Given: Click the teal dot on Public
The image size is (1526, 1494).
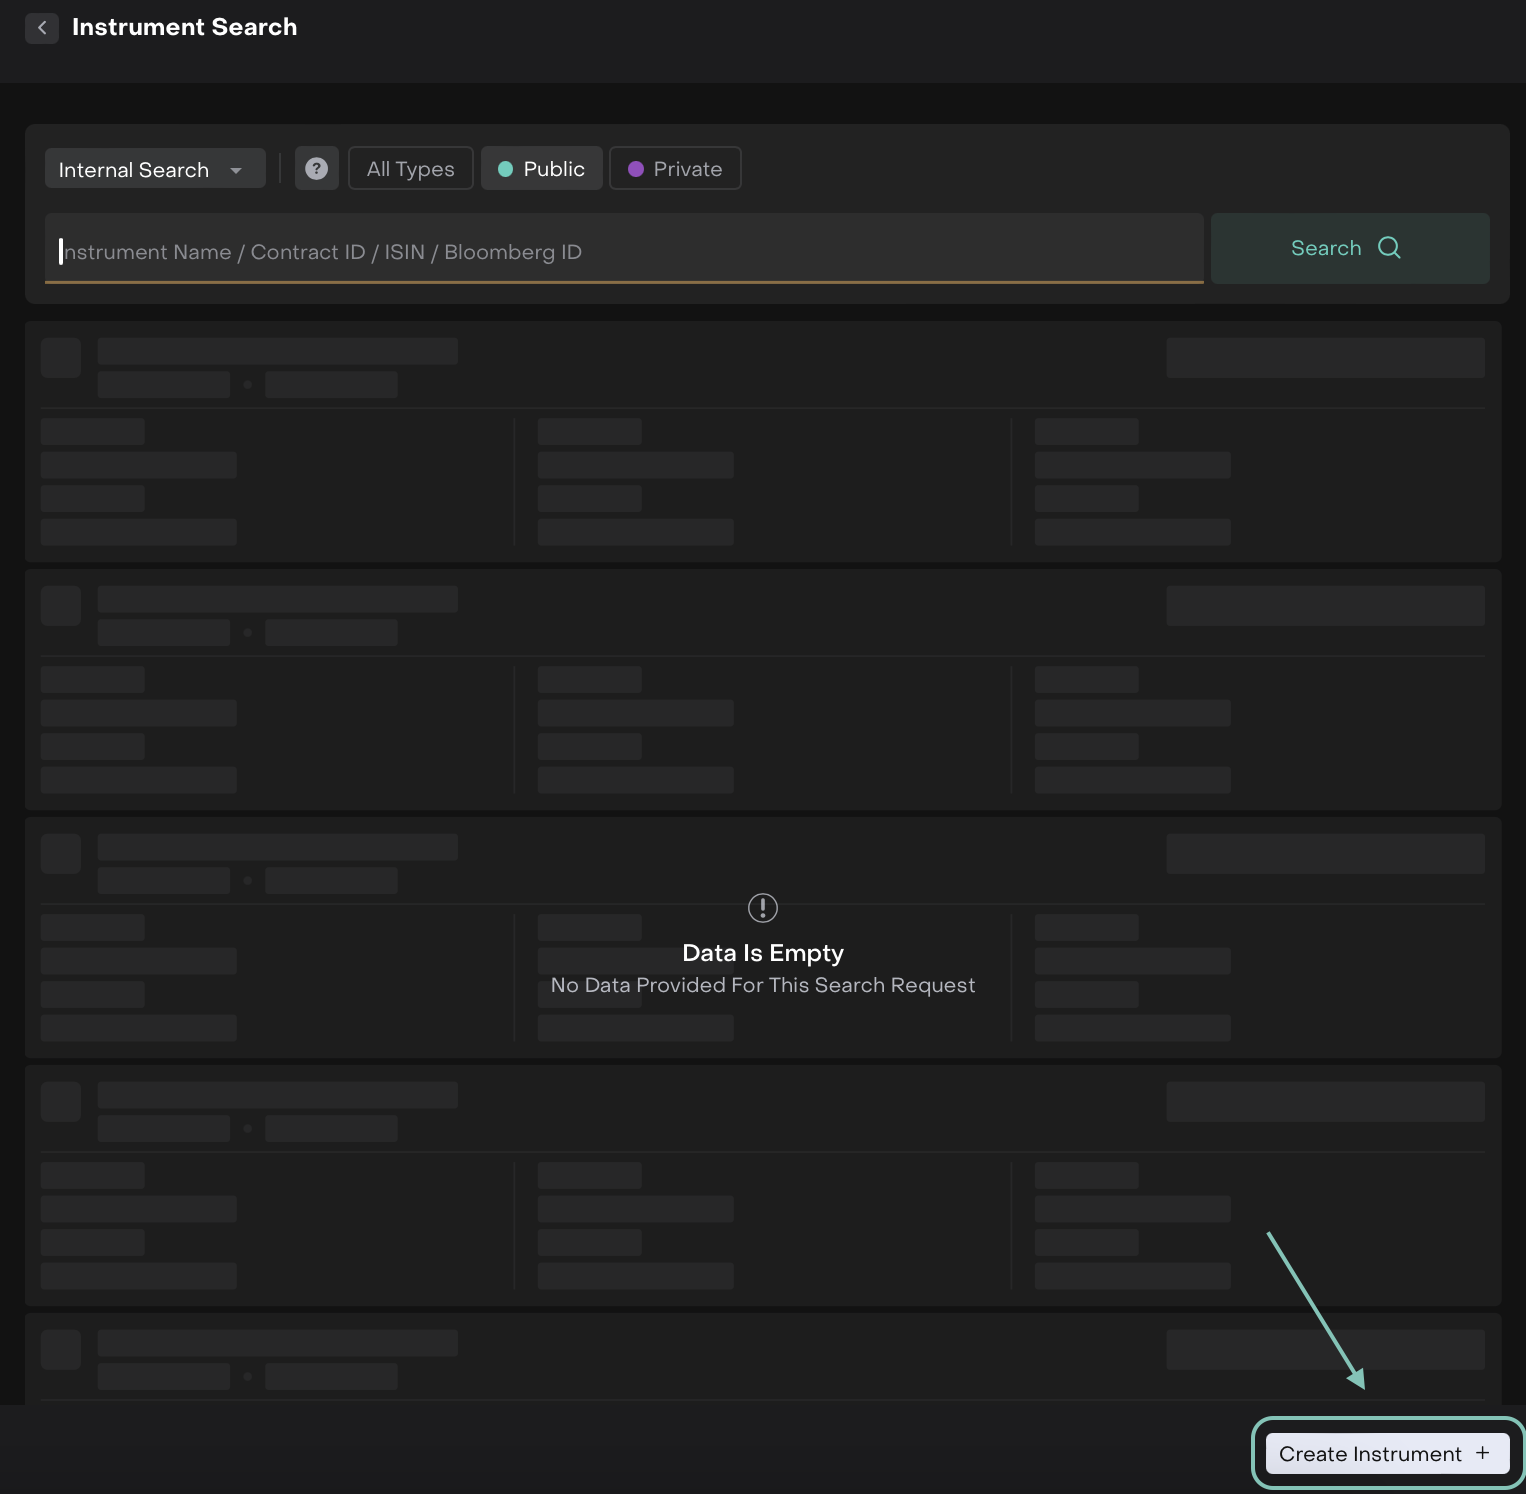Looking at the screenshot, I should pyautogui.click(x=505, y=169).
